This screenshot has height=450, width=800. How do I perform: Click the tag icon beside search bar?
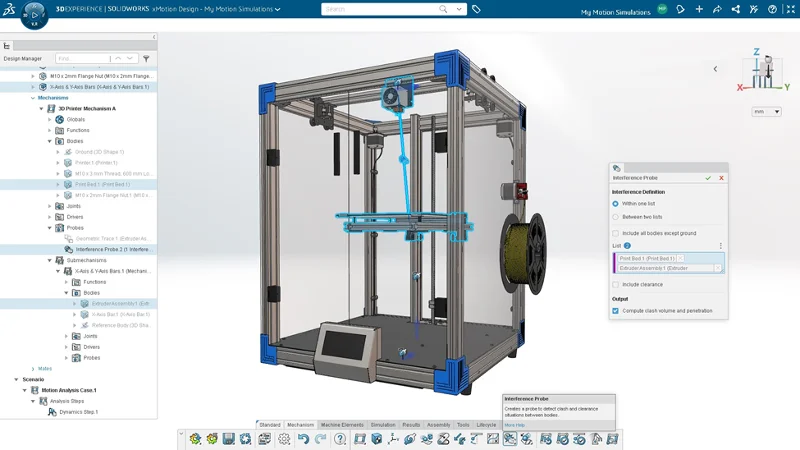click(476, 9)
